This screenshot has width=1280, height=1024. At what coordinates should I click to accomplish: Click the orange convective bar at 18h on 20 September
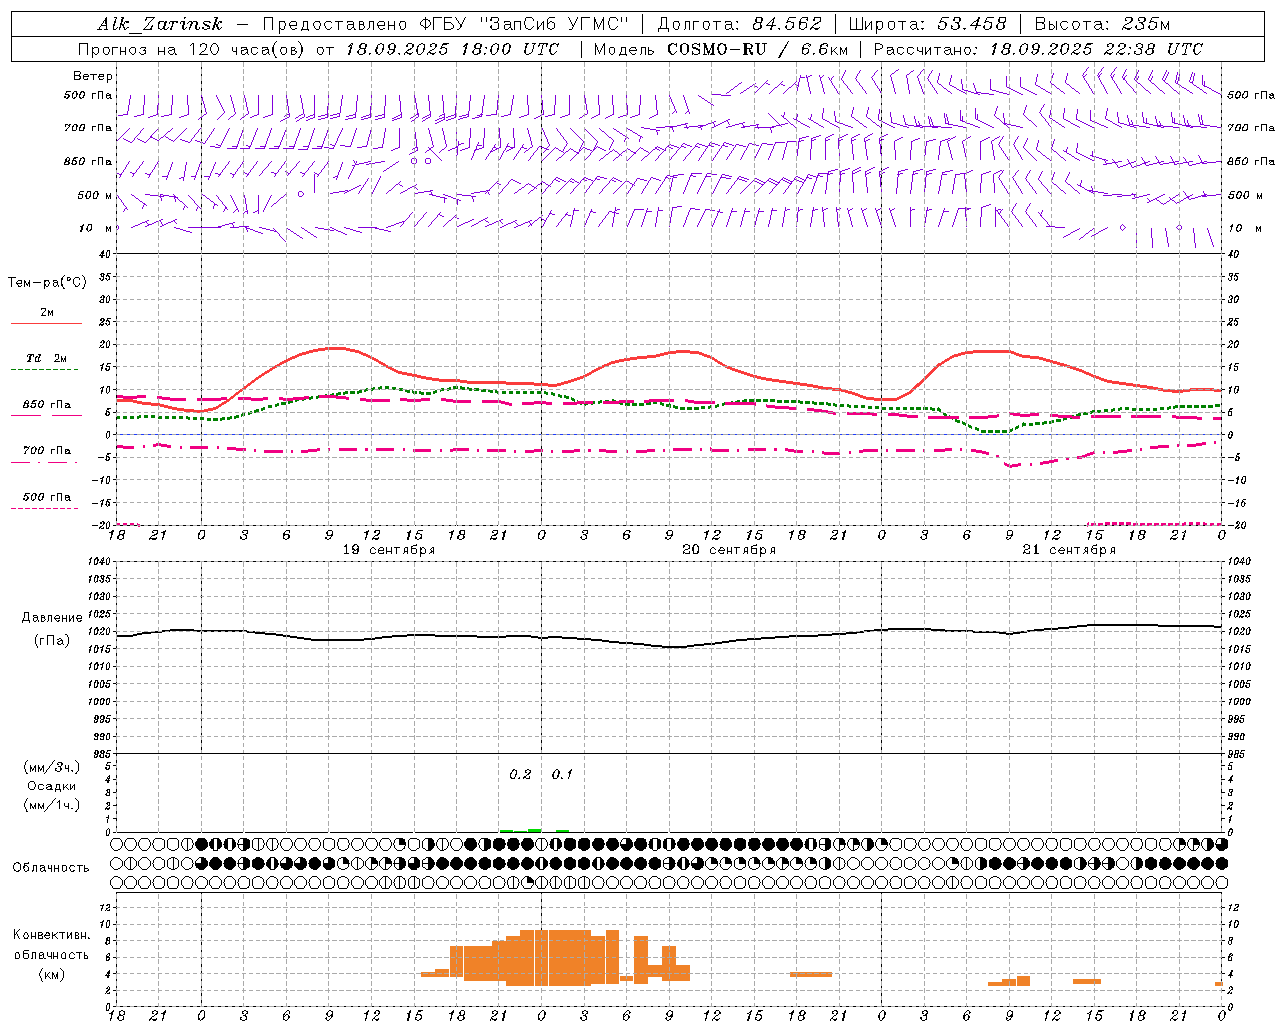810,974
